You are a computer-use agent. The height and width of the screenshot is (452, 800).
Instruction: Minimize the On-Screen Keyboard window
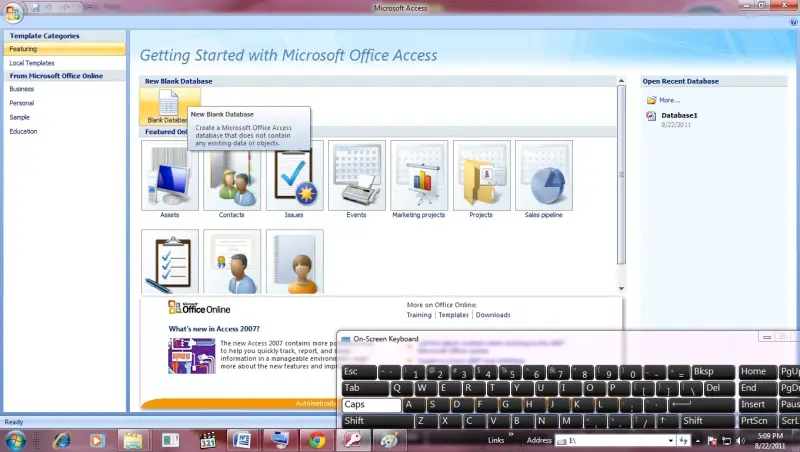click(x=766, y=337)
